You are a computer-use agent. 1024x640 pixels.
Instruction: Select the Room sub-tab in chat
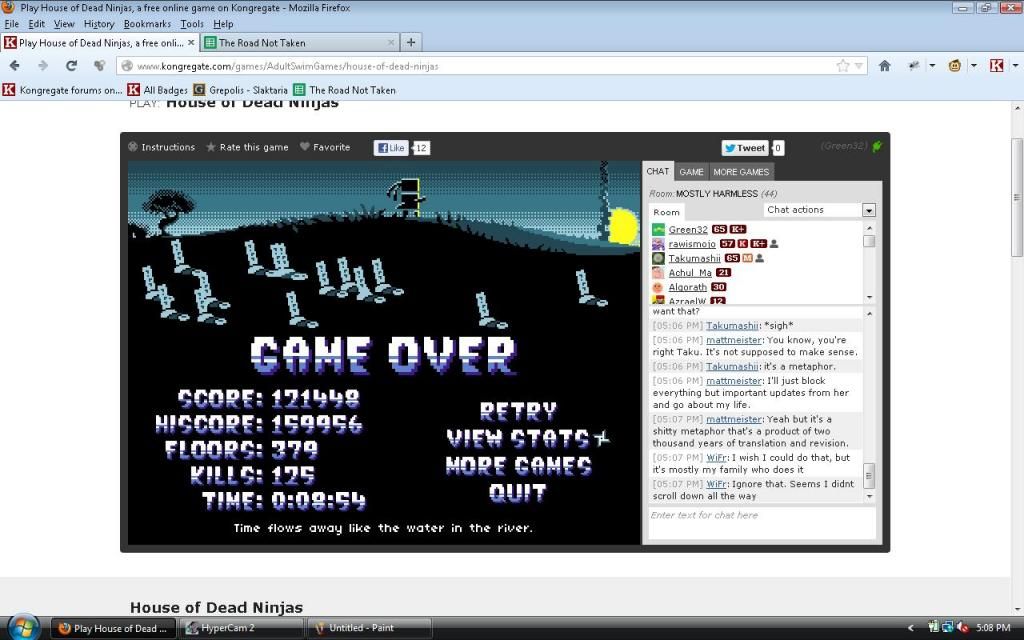pyautogui.click(x=666, y=212)
